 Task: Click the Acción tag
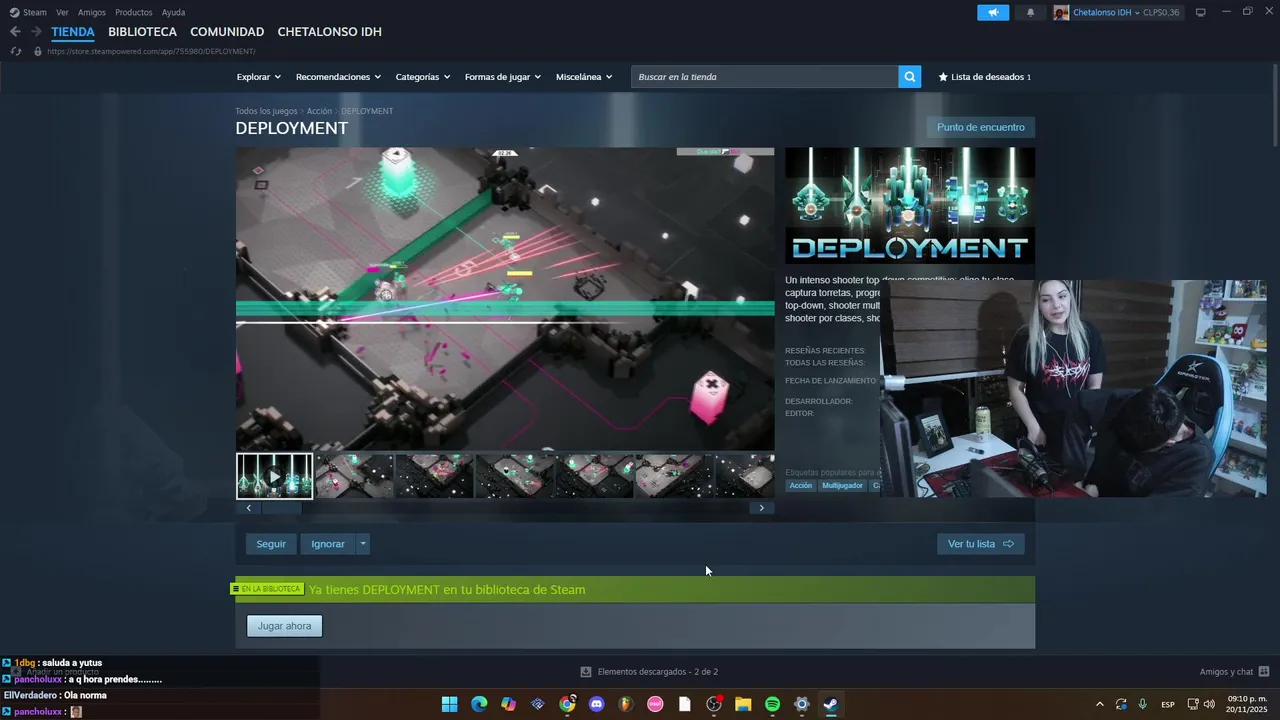801,486
